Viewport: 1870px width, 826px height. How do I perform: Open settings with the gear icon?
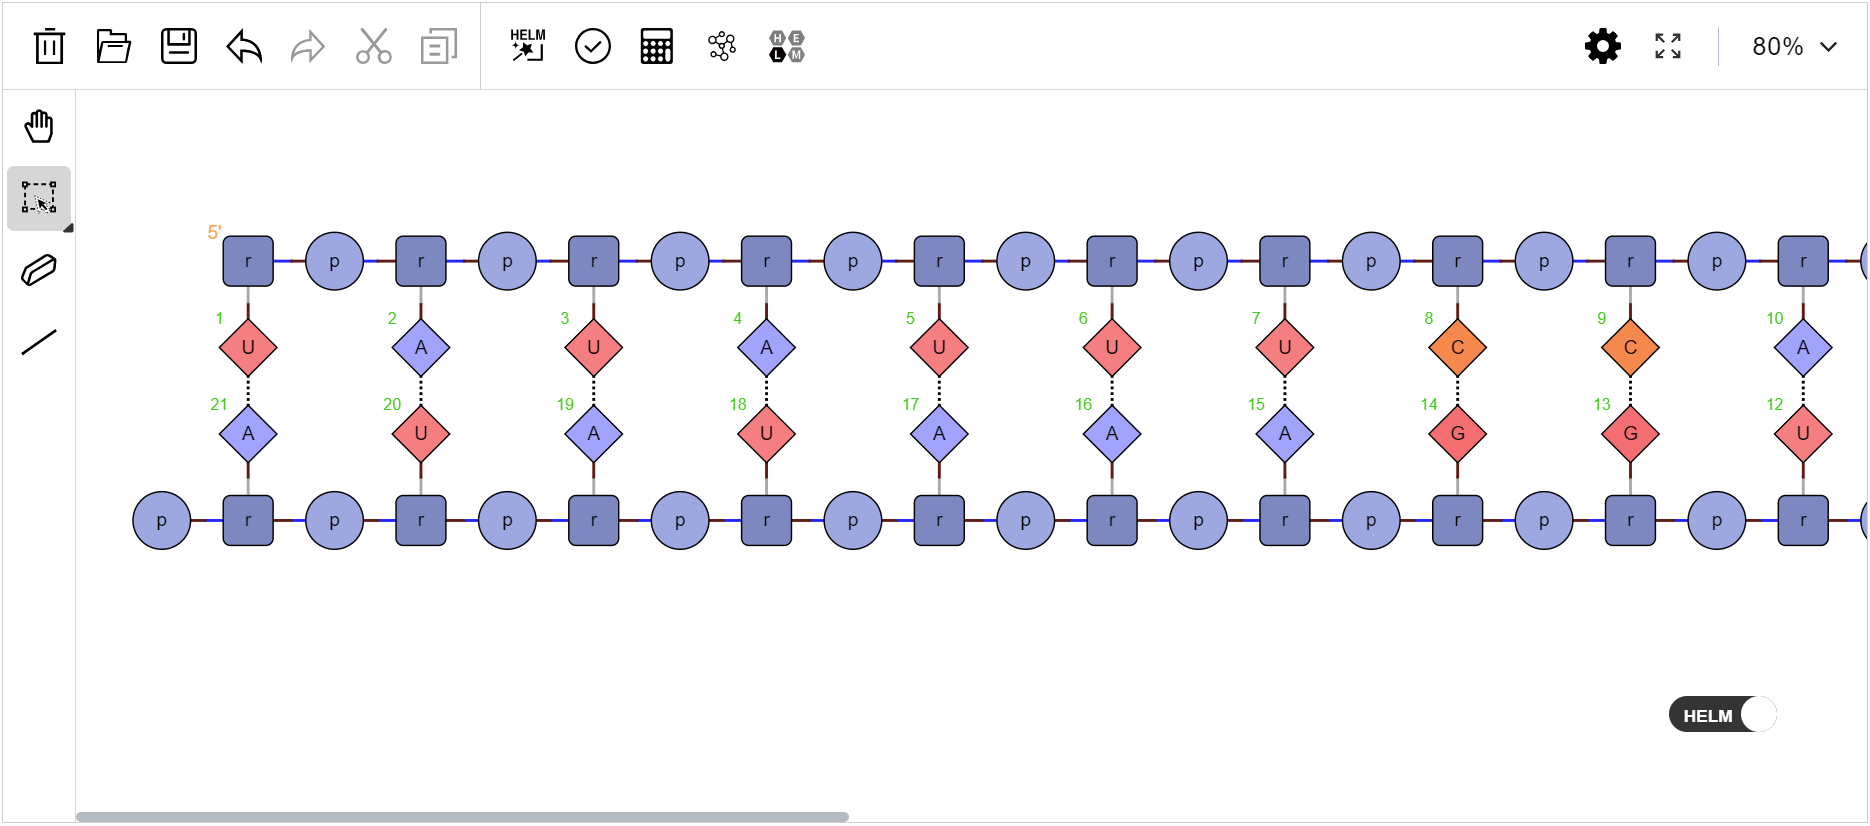(x=1603, y=46)
